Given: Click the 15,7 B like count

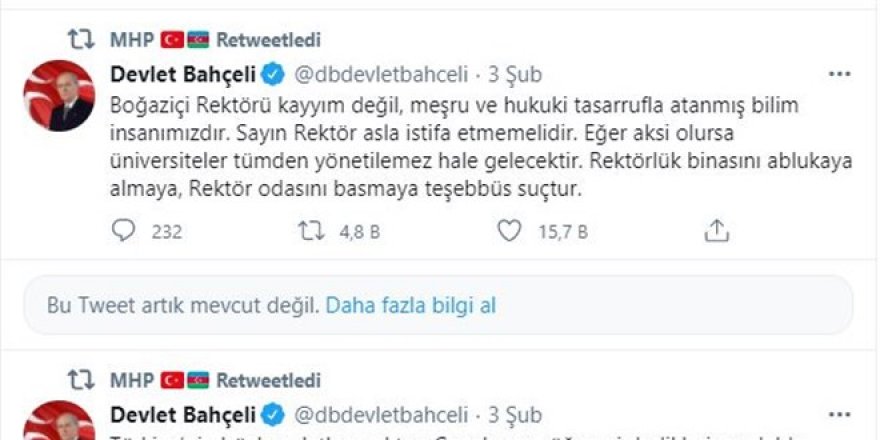Looking at the screenshot, I should pos(563,232).
